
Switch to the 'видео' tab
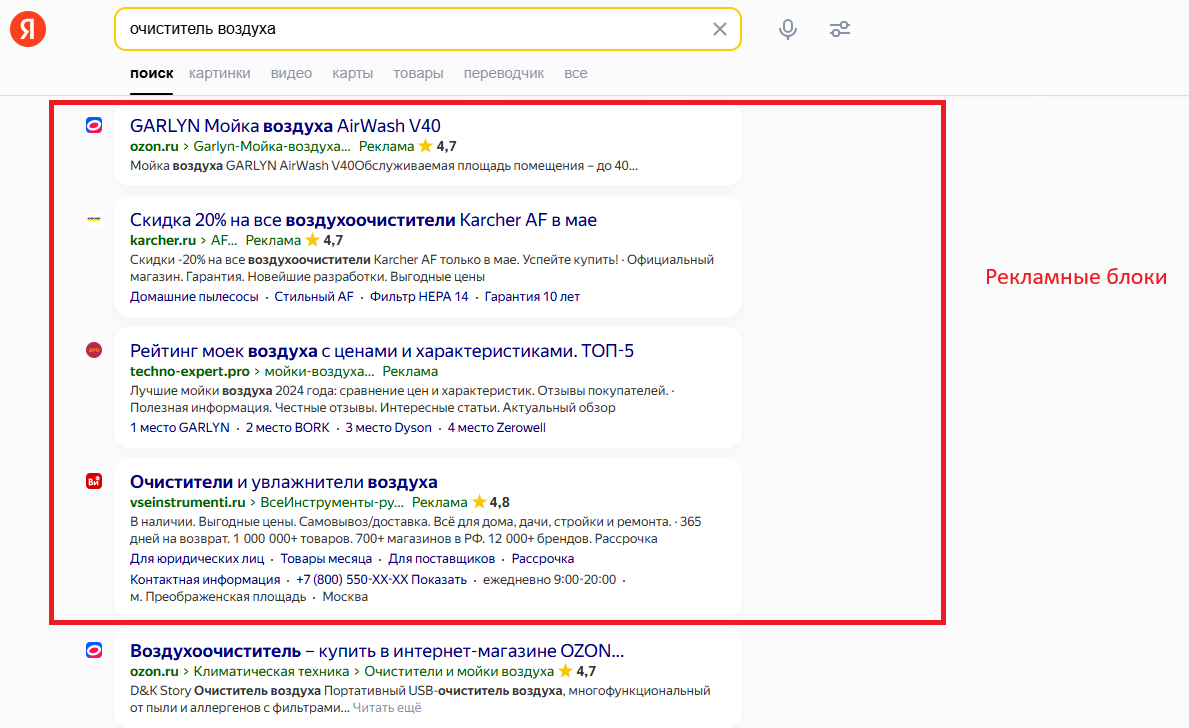(x=291, y=74)
